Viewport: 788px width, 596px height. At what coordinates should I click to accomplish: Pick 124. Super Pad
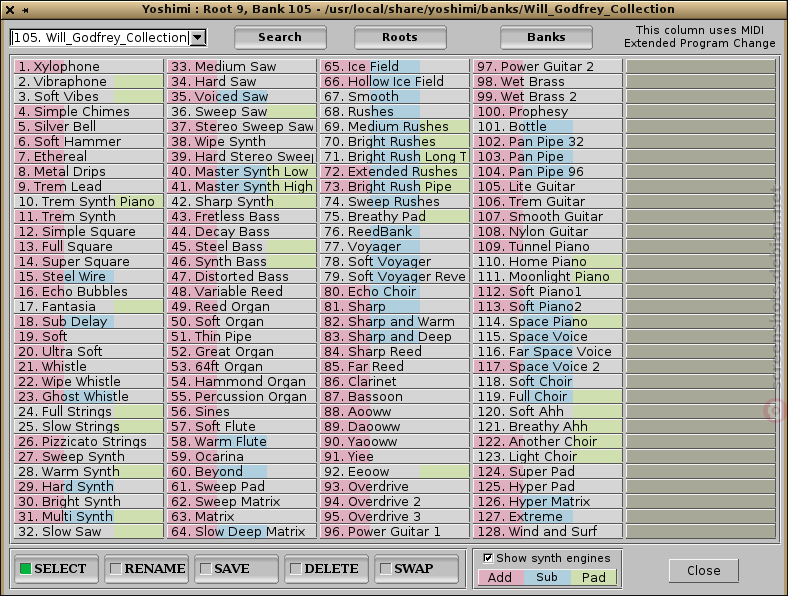(x=548, y=471)
